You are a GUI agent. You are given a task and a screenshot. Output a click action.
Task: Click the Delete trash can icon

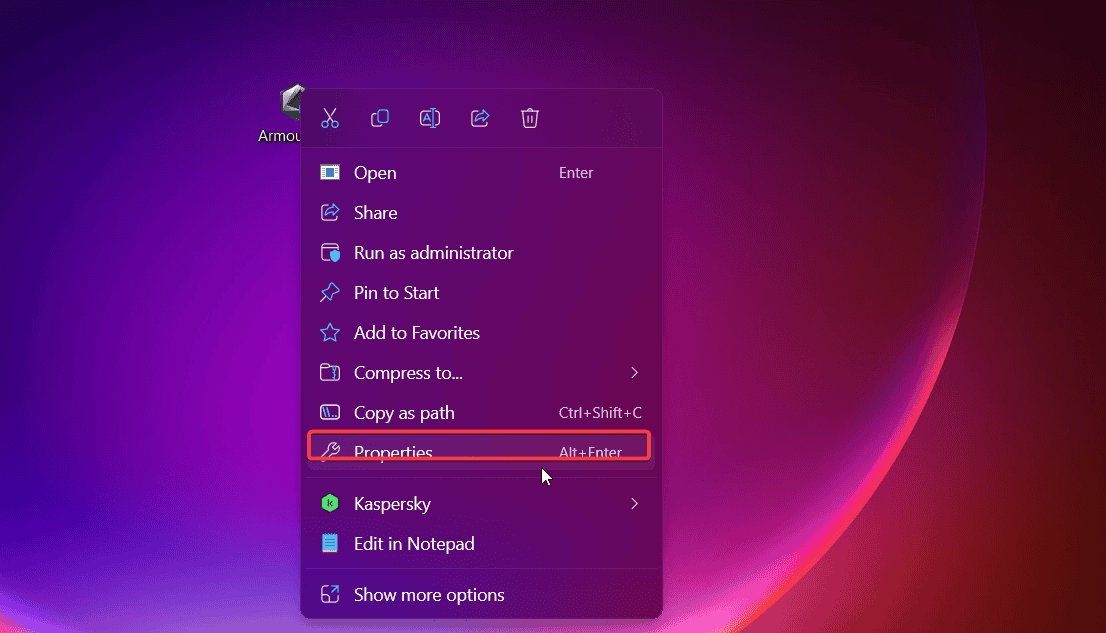pyautogui.click(x=530, y=118)
